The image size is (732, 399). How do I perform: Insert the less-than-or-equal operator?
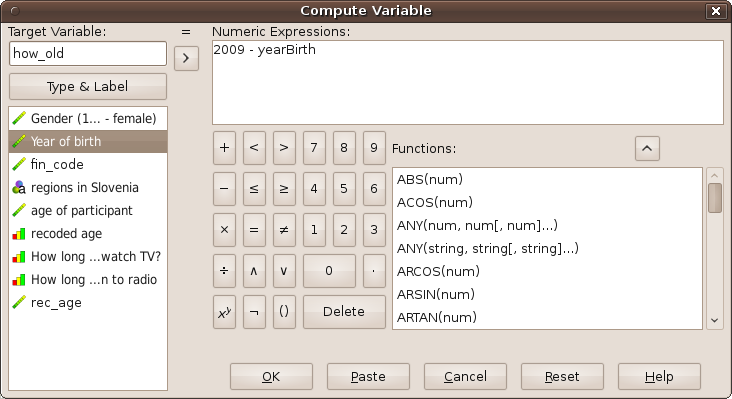(254, 189)
